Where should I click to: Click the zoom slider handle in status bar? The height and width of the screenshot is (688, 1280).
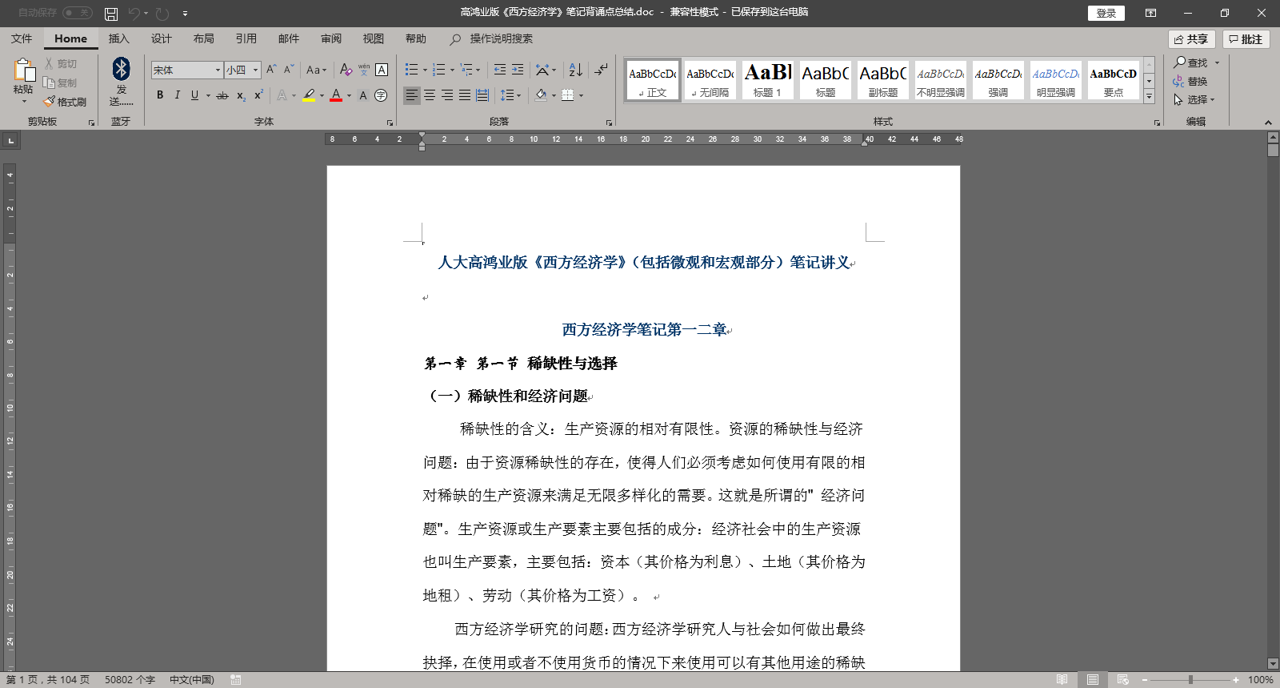pos(1190,680)
